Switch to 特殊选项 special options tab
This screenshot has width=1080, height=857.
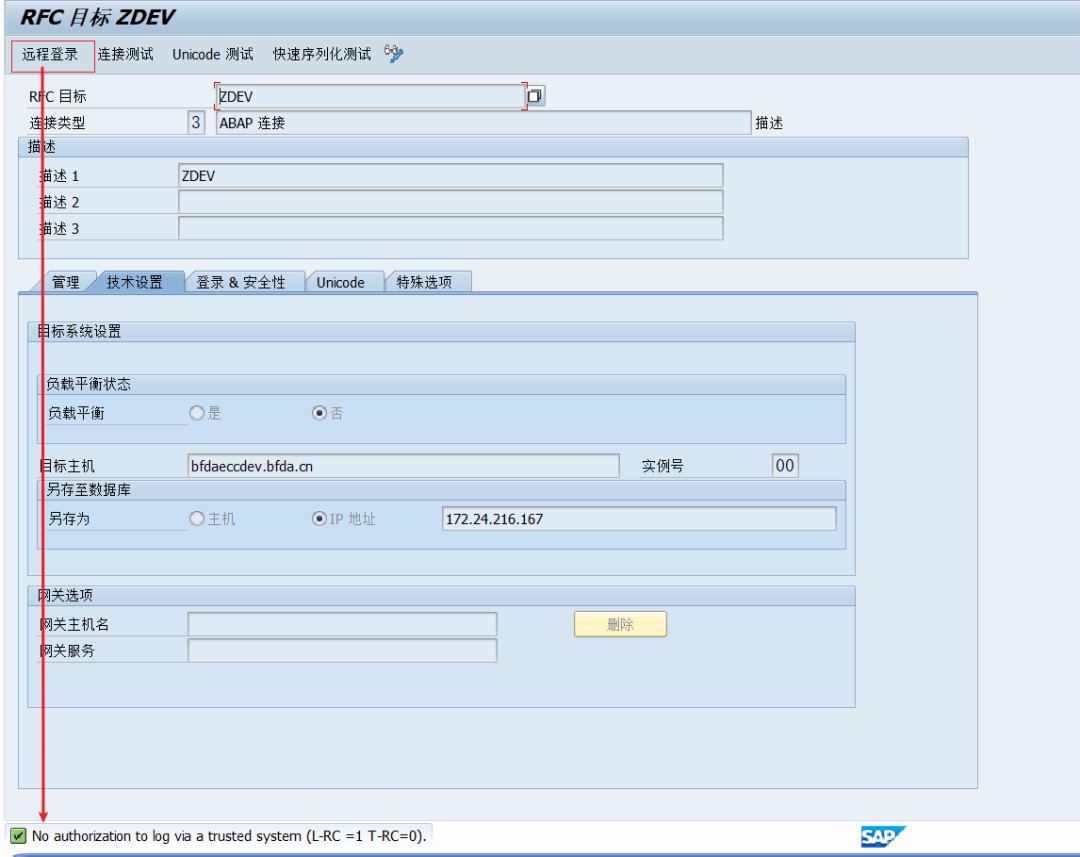coord(424,282)
